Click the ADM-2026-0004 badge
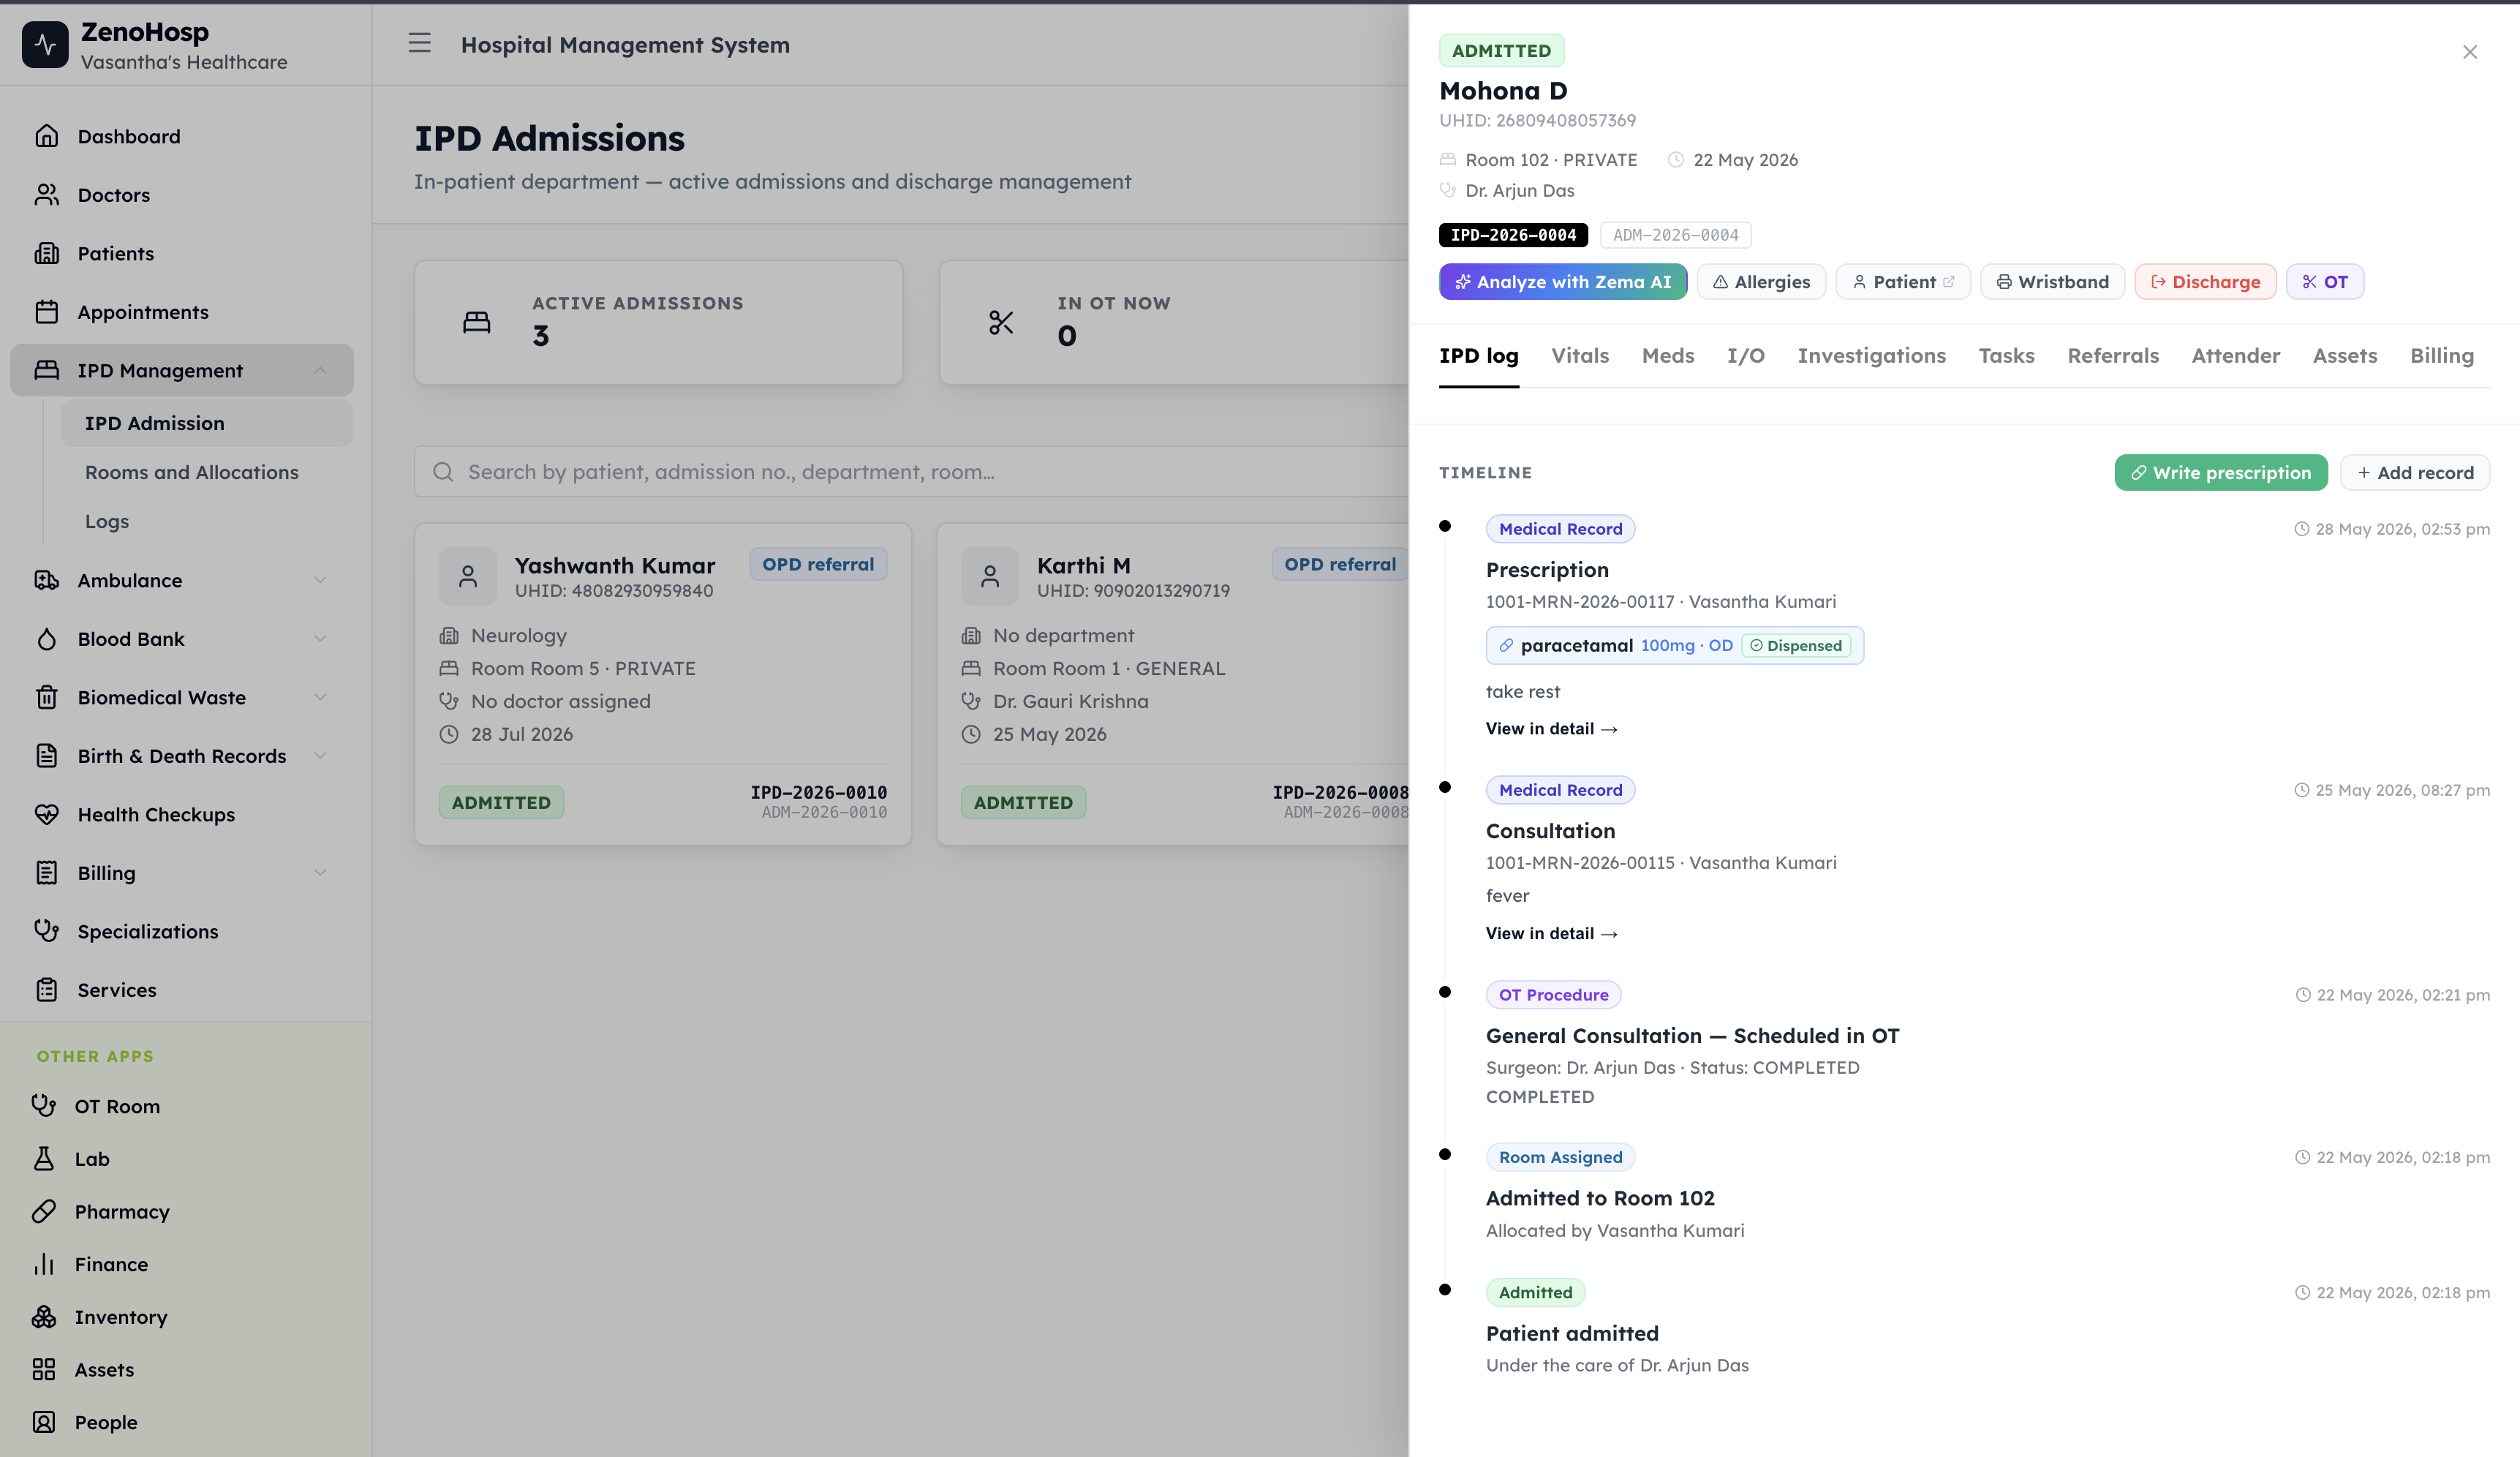This screenshot has height=1457, width=2520. pos(1675,235)
